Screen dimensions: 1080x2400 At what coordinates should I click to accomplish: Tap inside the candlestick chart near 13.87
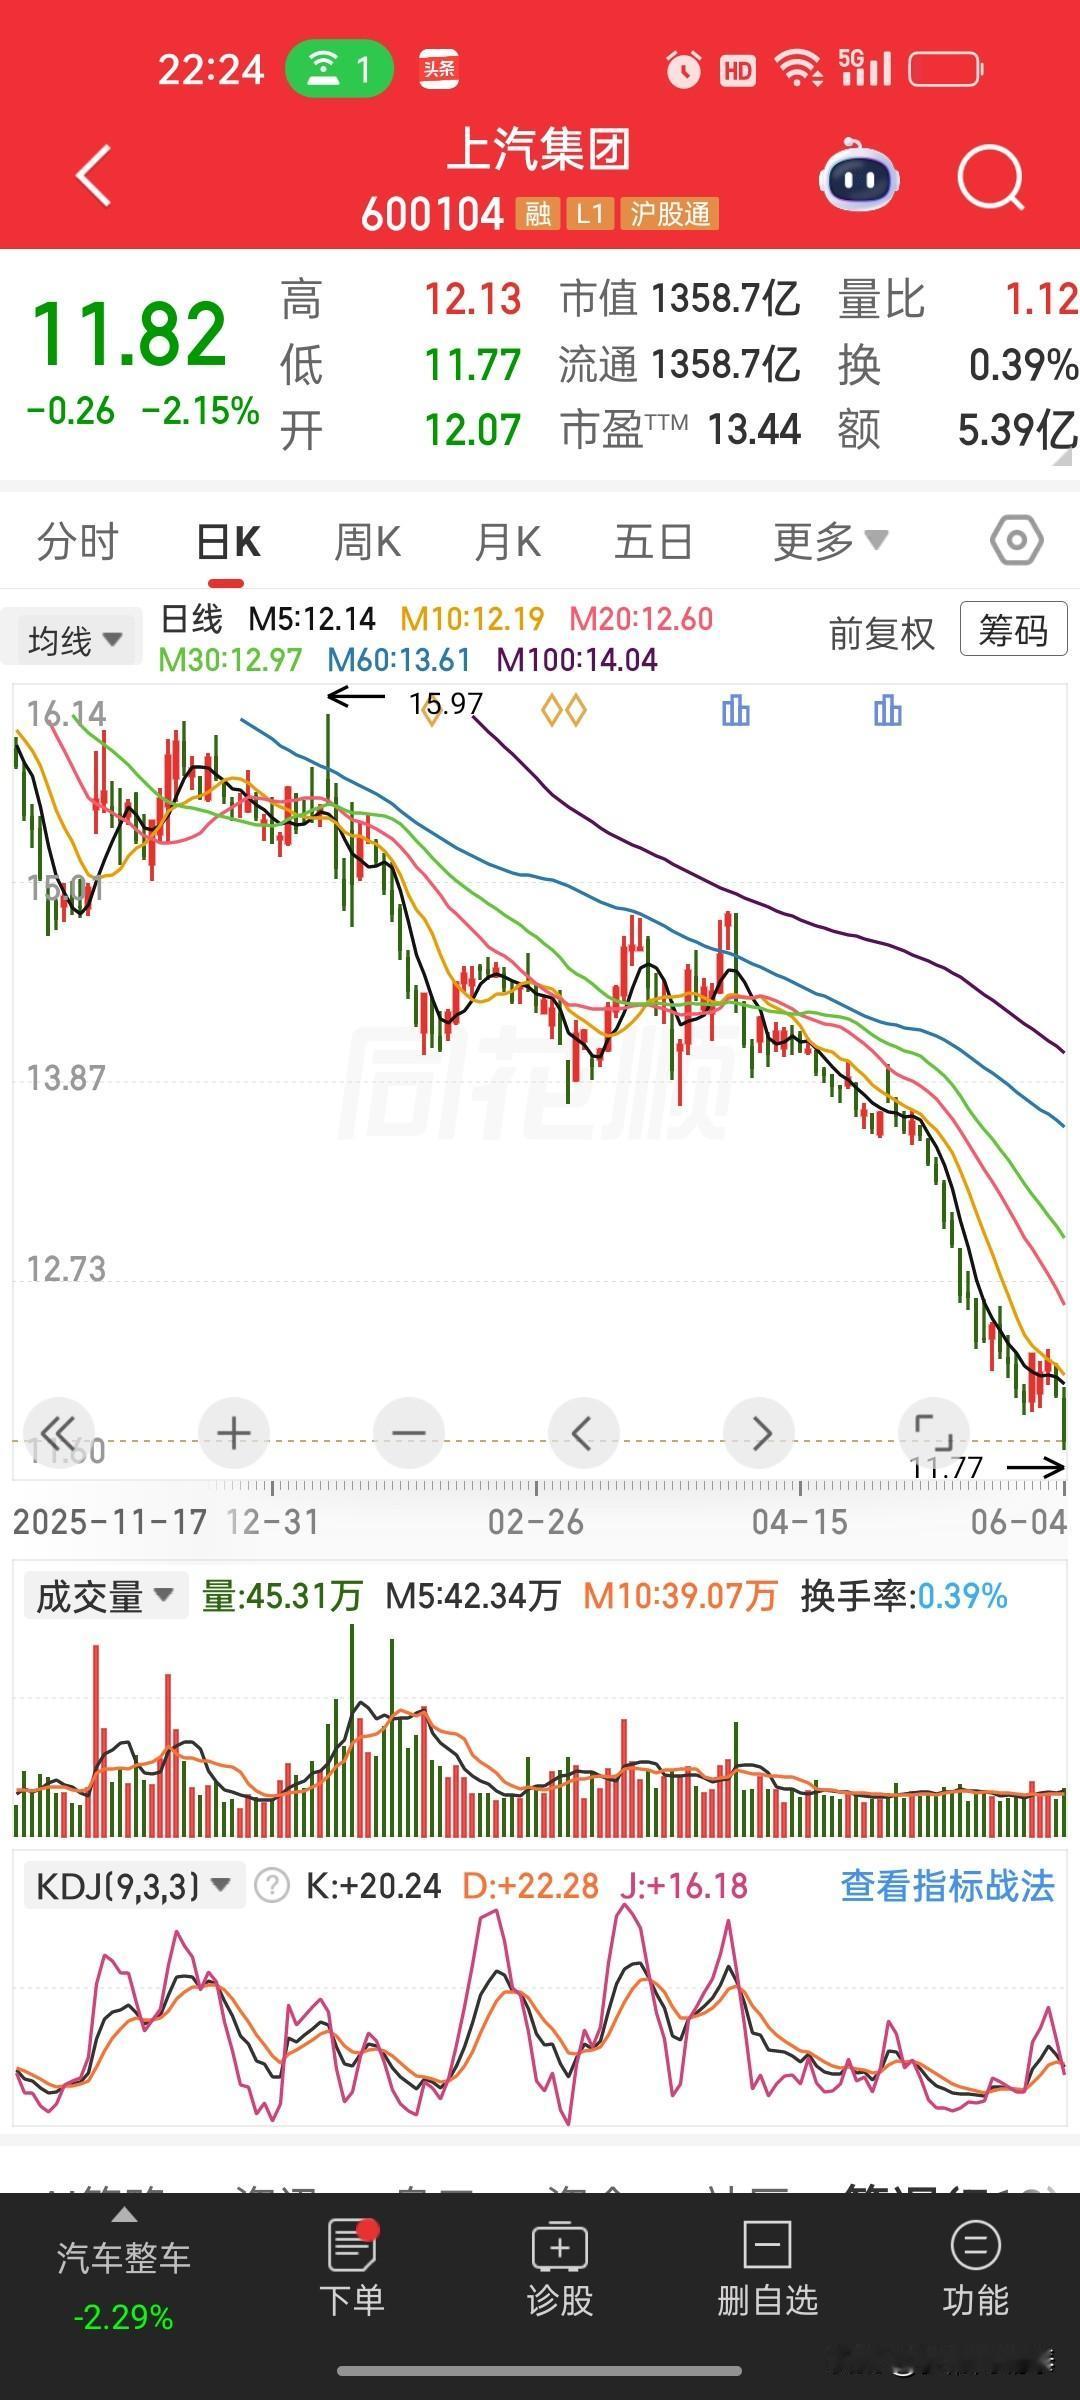tap(540, 1080)
